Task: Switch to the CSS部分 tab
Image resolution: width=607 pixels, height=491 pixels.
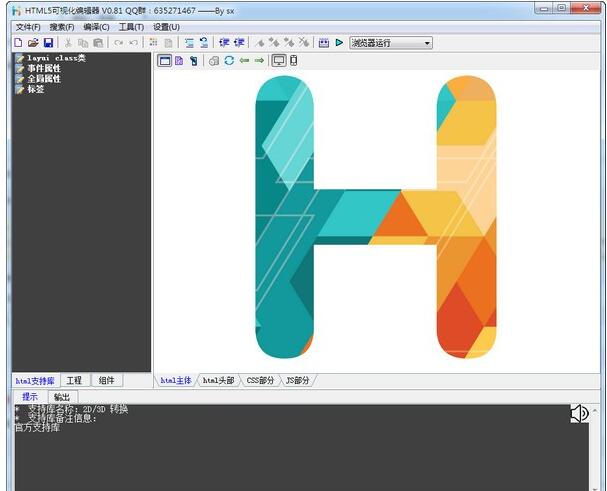Action: tap(260, 381)
